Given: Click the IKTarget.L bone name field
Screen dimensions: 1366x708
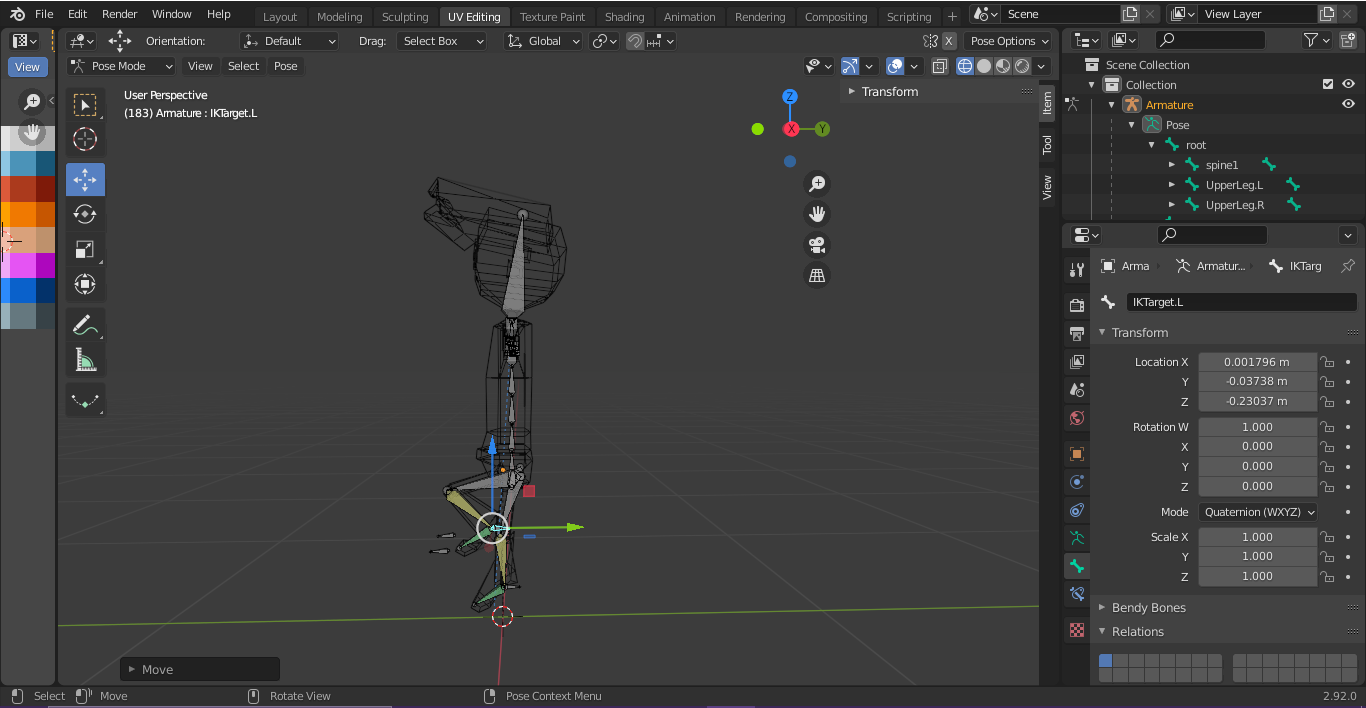Looking at the screenshot, I should click(x=1241, y=302).
